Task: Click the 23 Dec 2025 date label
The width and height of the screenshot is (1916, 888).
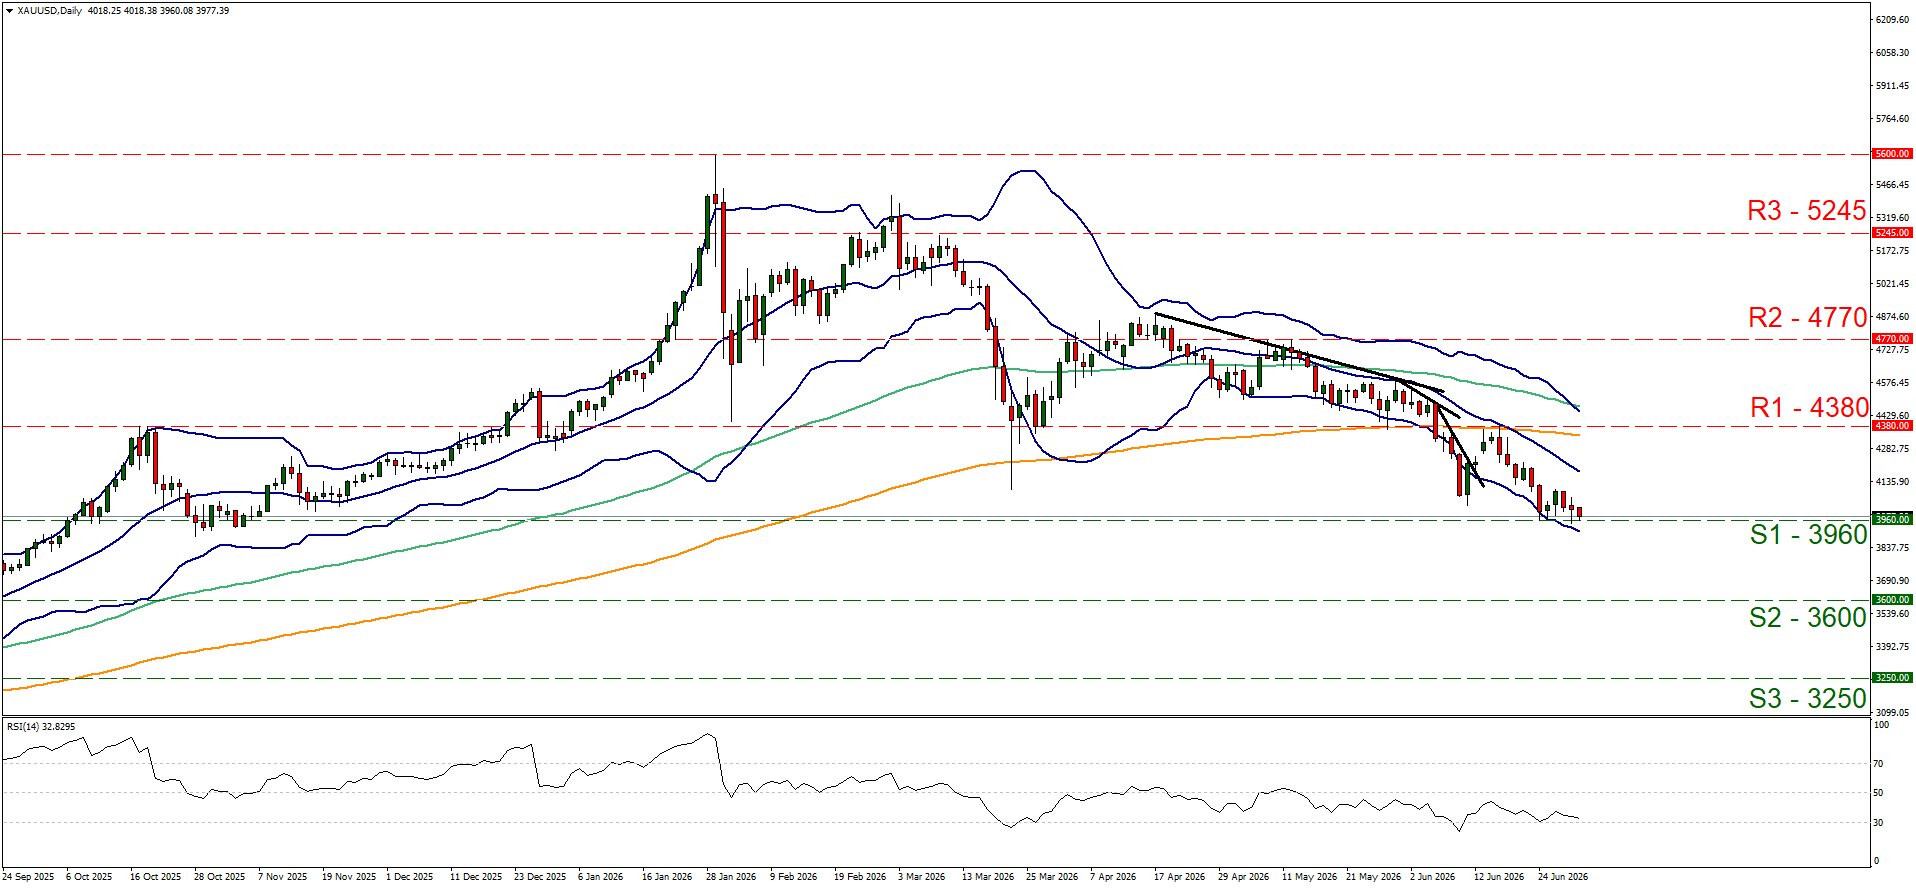Action: click(x=540, y=877)
